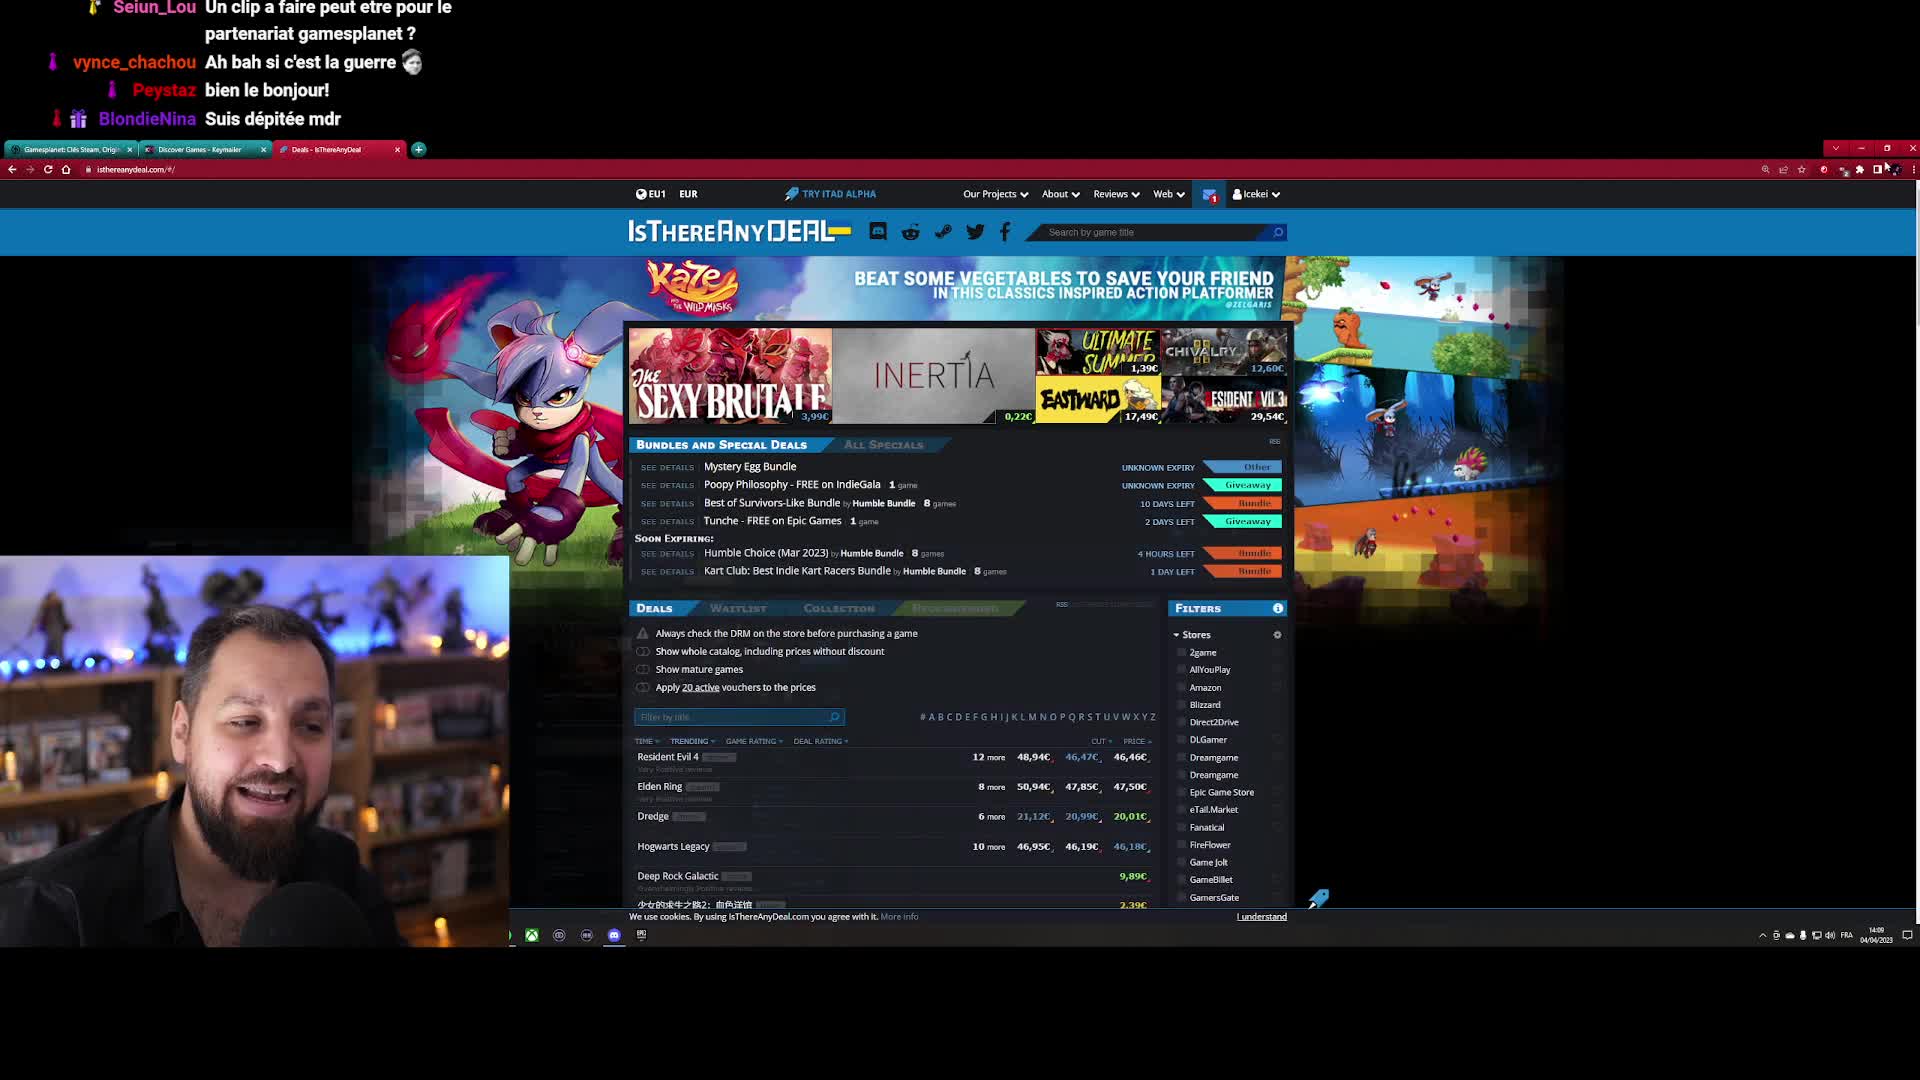
Task: Check the Amazon store filter
Action: point(1181,688)
